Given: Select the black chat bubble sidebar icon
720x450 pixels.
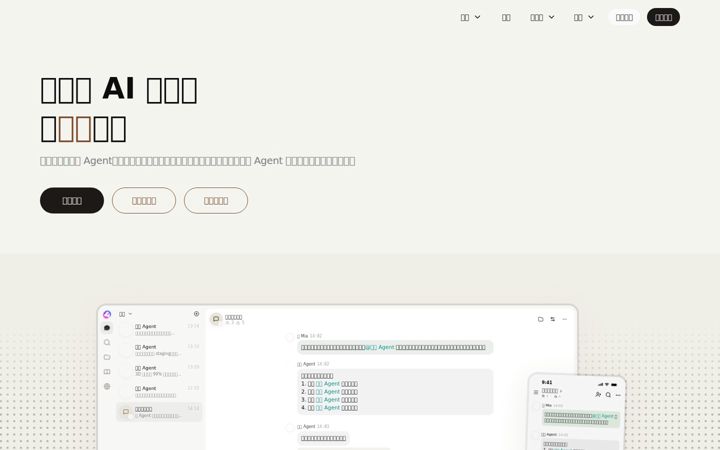Looking at the screenshot, I should pyautogui.click(x=107, y=328).
